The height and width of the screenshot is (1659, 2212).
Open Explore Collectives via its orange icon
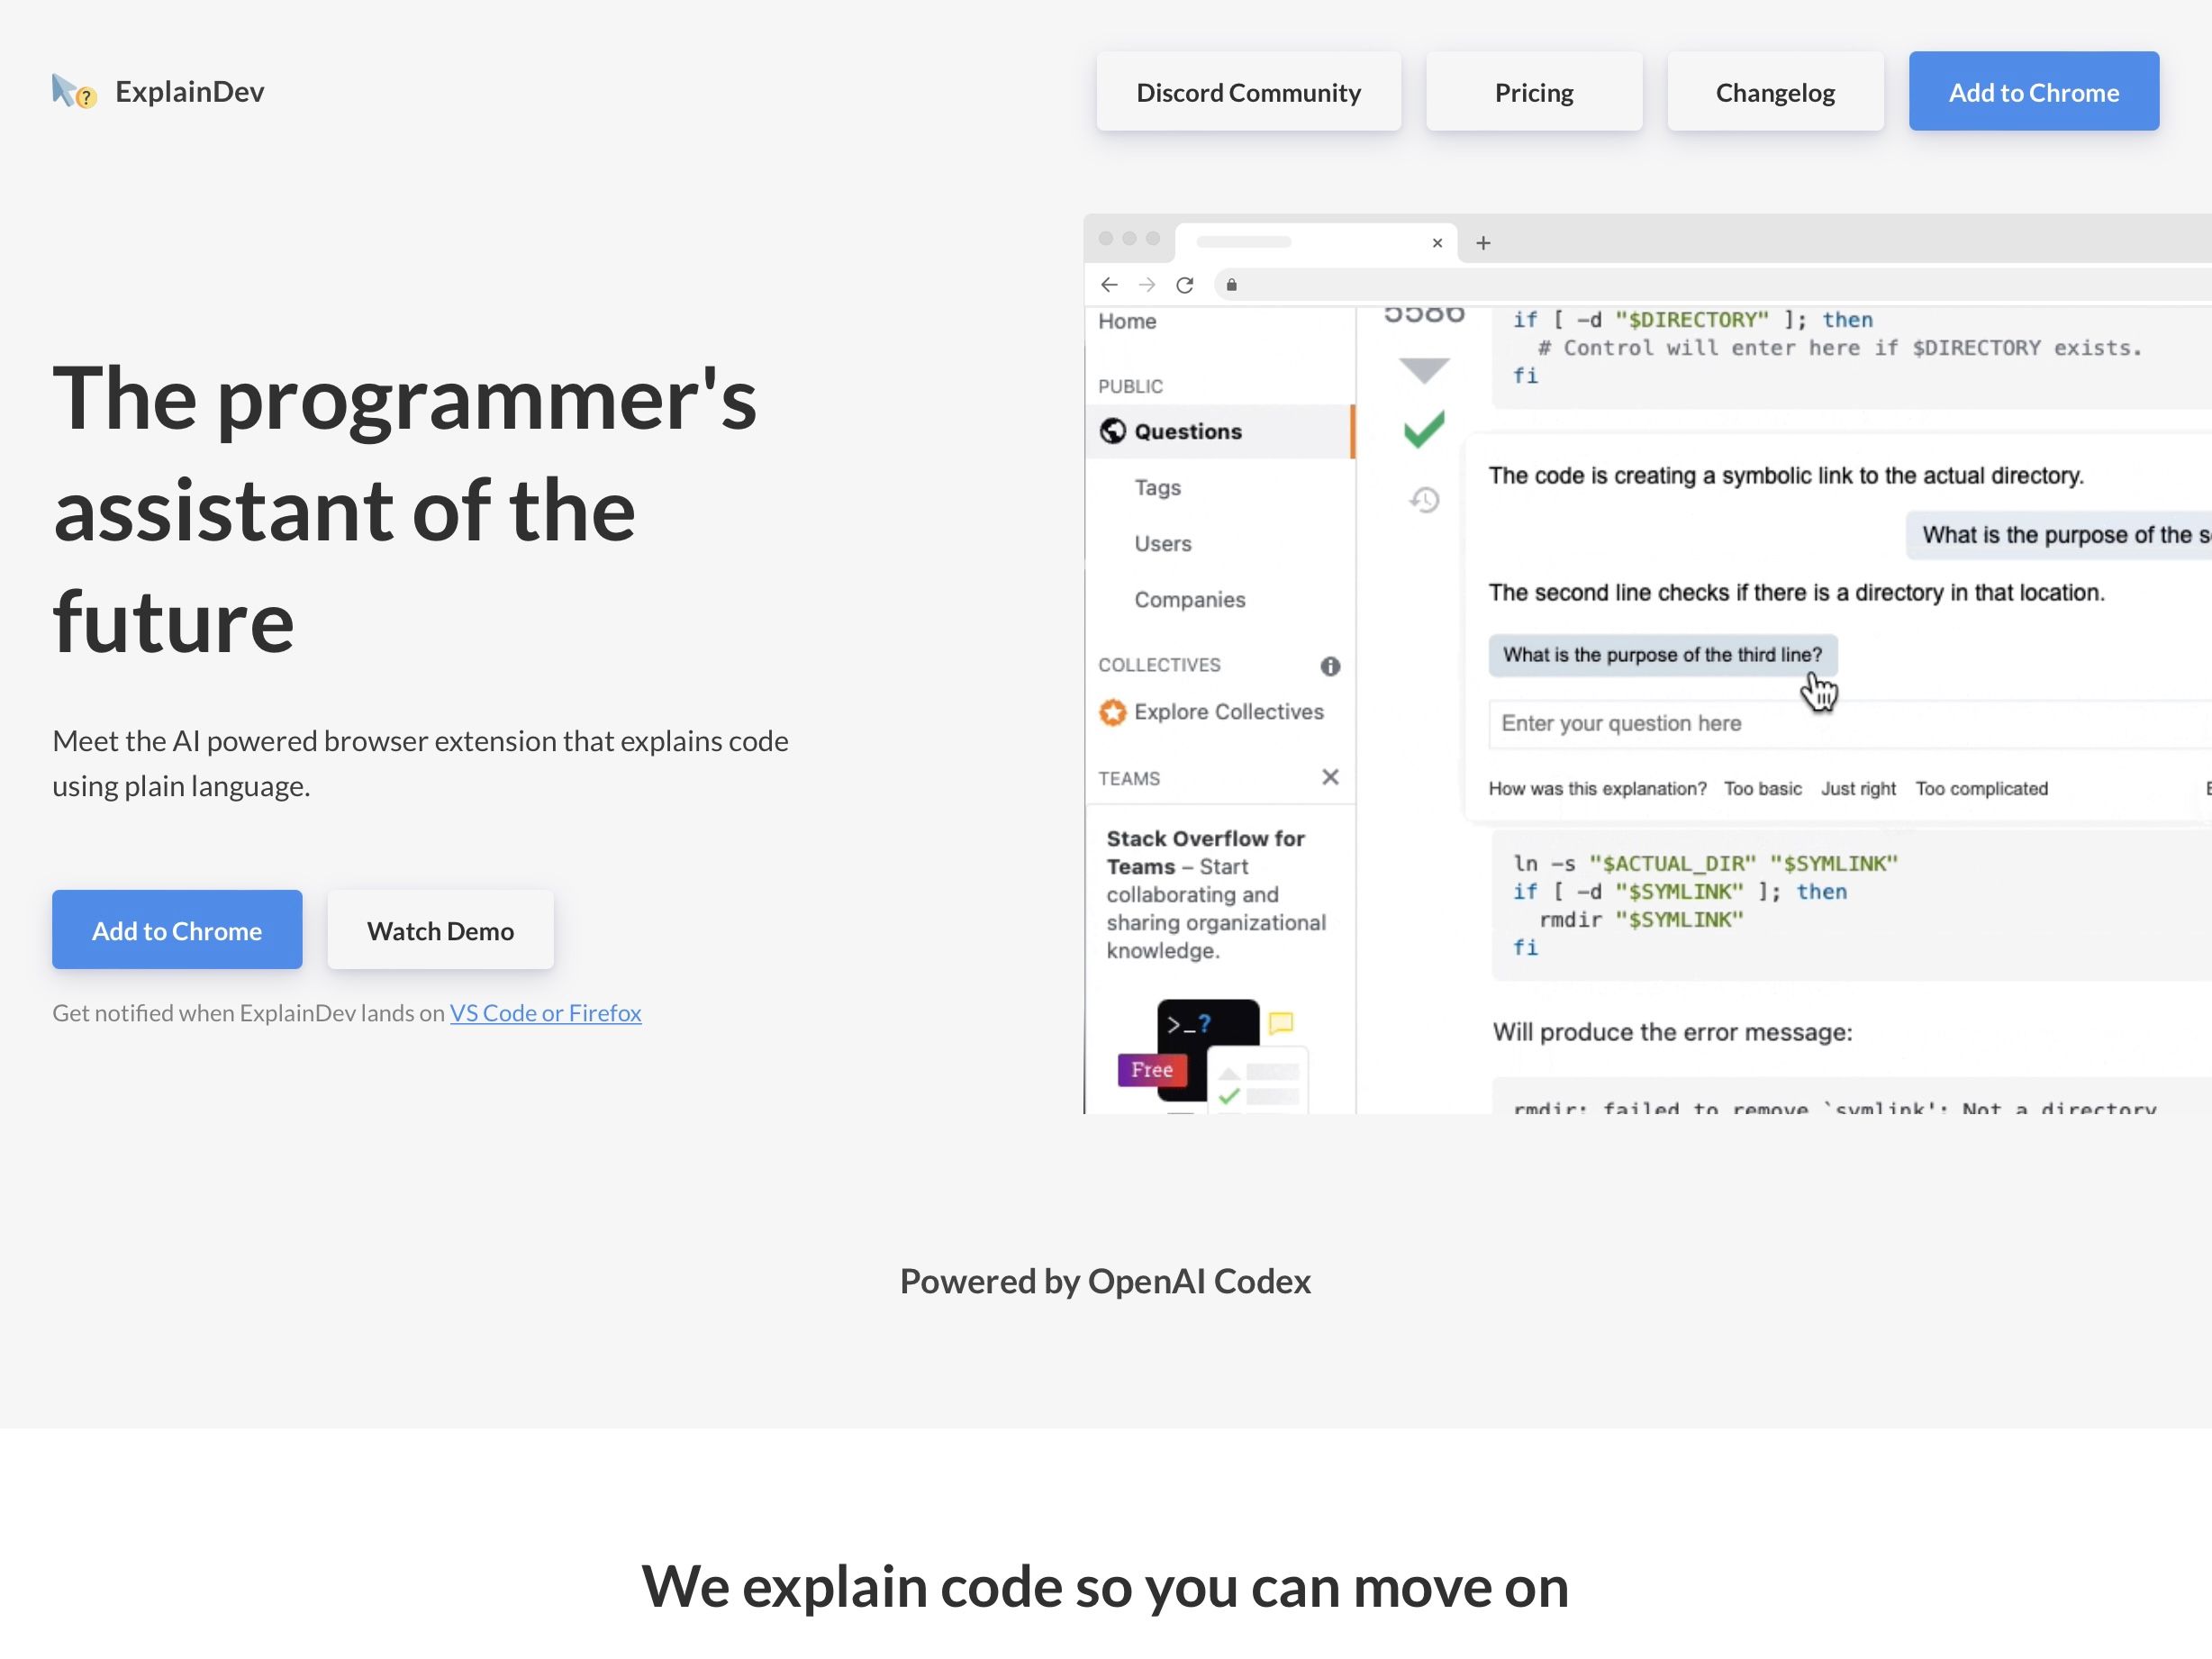point(1113,711)
